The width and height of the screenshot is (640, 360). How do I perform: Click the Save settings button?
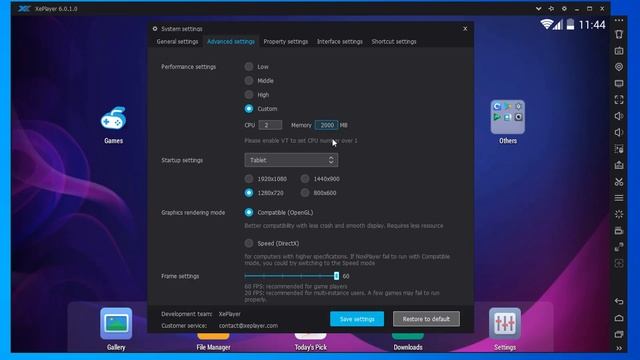click(x=357, y=319)
